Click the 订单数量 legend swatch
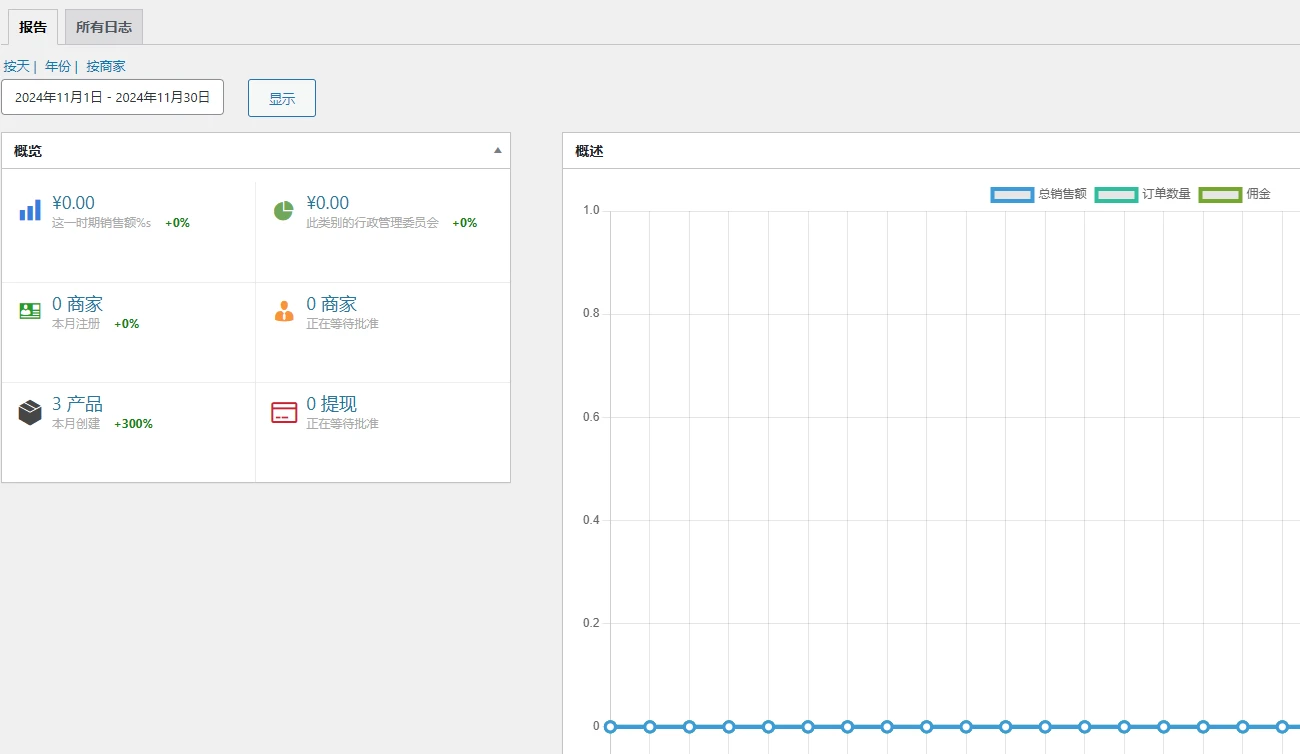This screenshot has height=754, width=1300. (x=1115, y=194)
